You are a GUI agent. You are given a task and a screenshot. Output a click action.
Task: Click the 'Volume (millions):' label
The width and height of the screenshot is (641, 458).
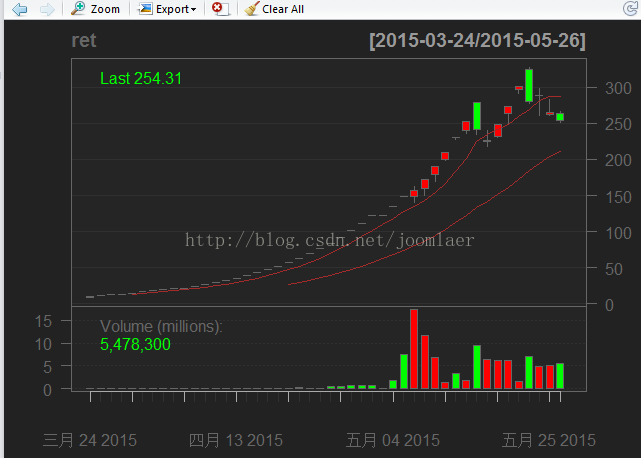[161, 326]
